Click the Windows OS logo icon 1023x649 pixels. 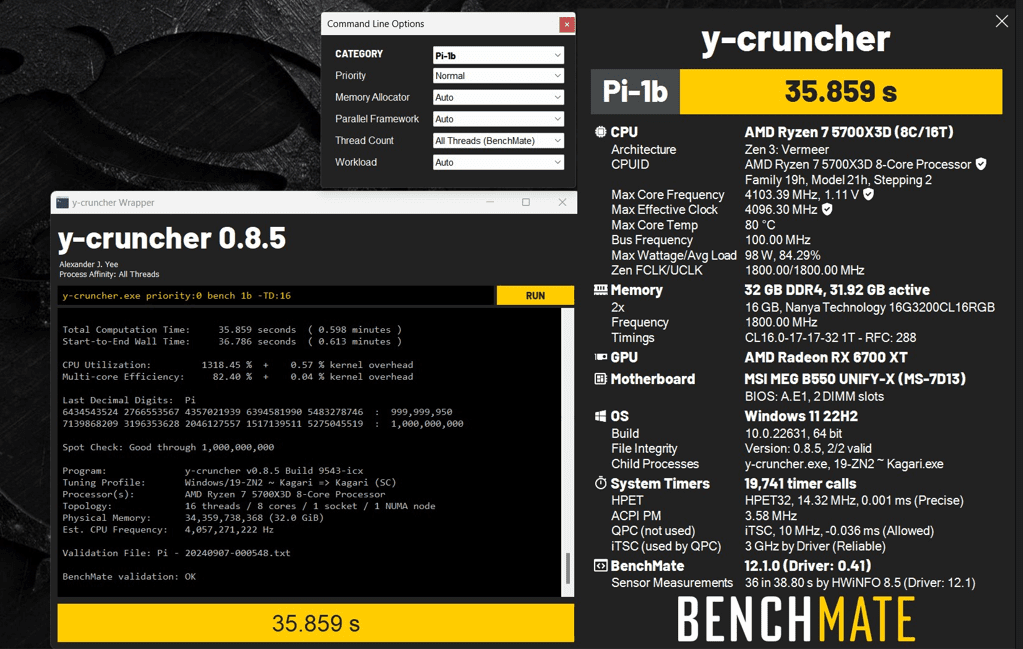tap(600, 416)
